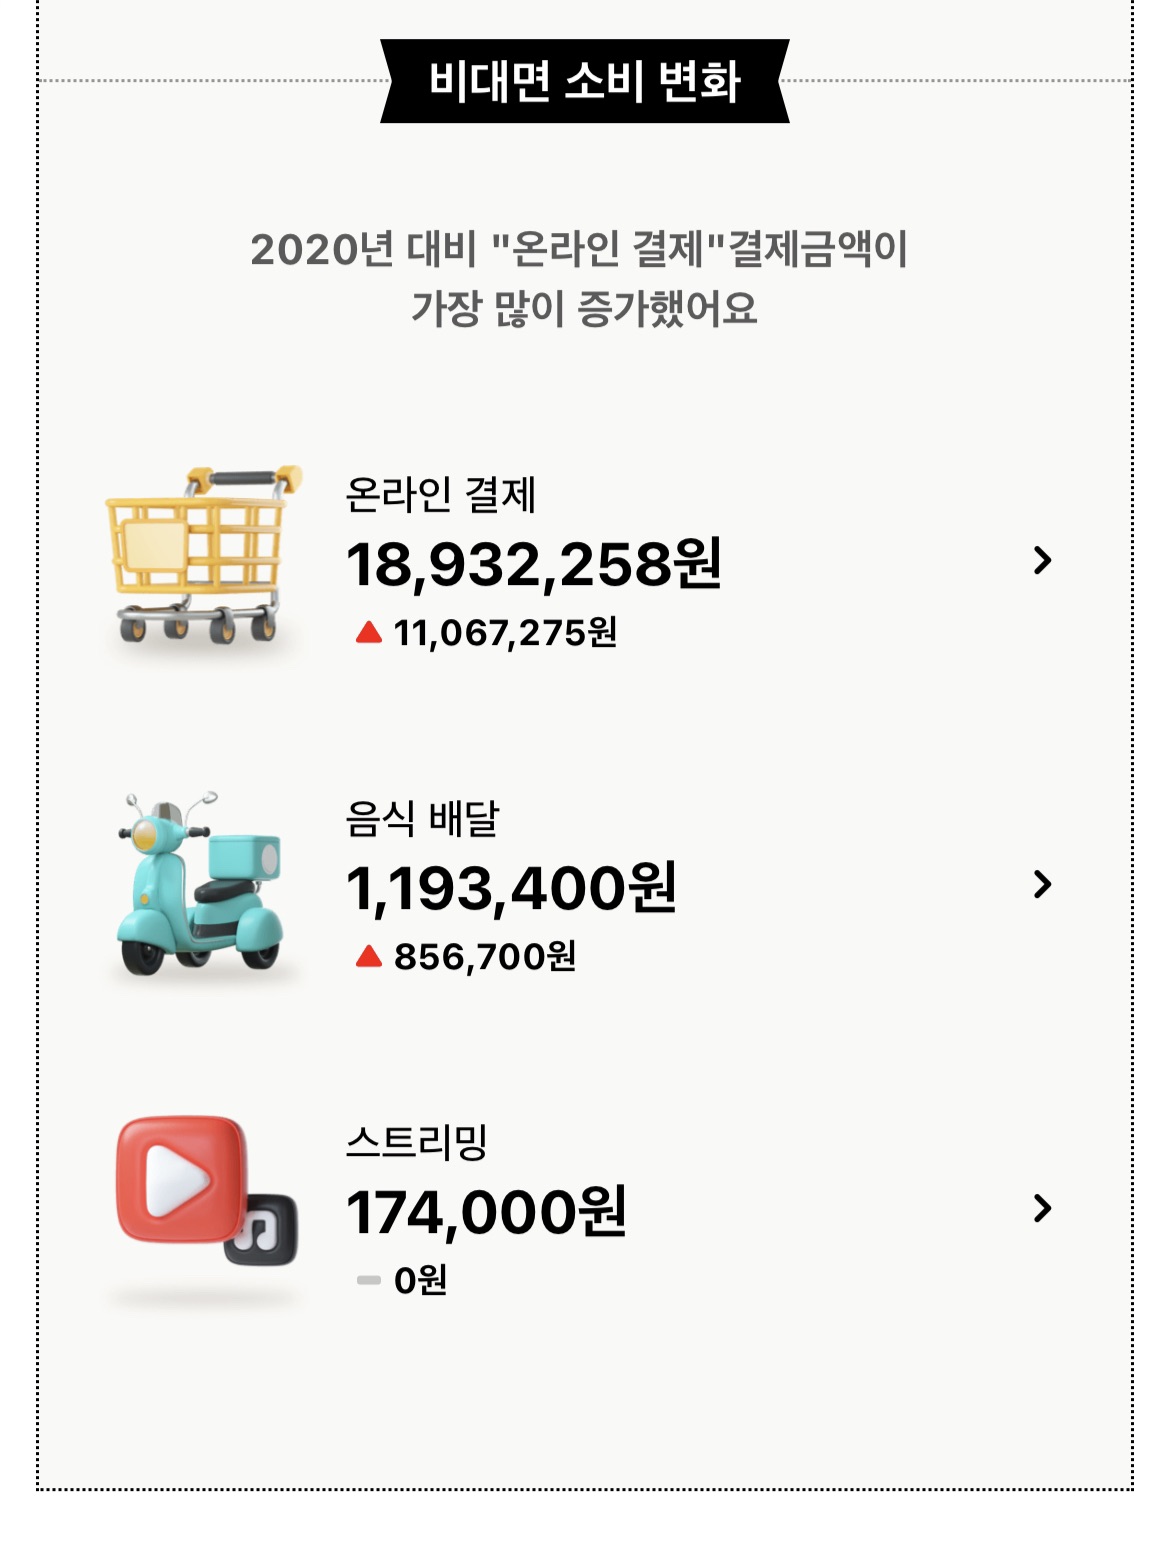Expand the 스트리밍 row chevron
The height and width of the screenshot is (1555, 1170).
point(1042,1208)
